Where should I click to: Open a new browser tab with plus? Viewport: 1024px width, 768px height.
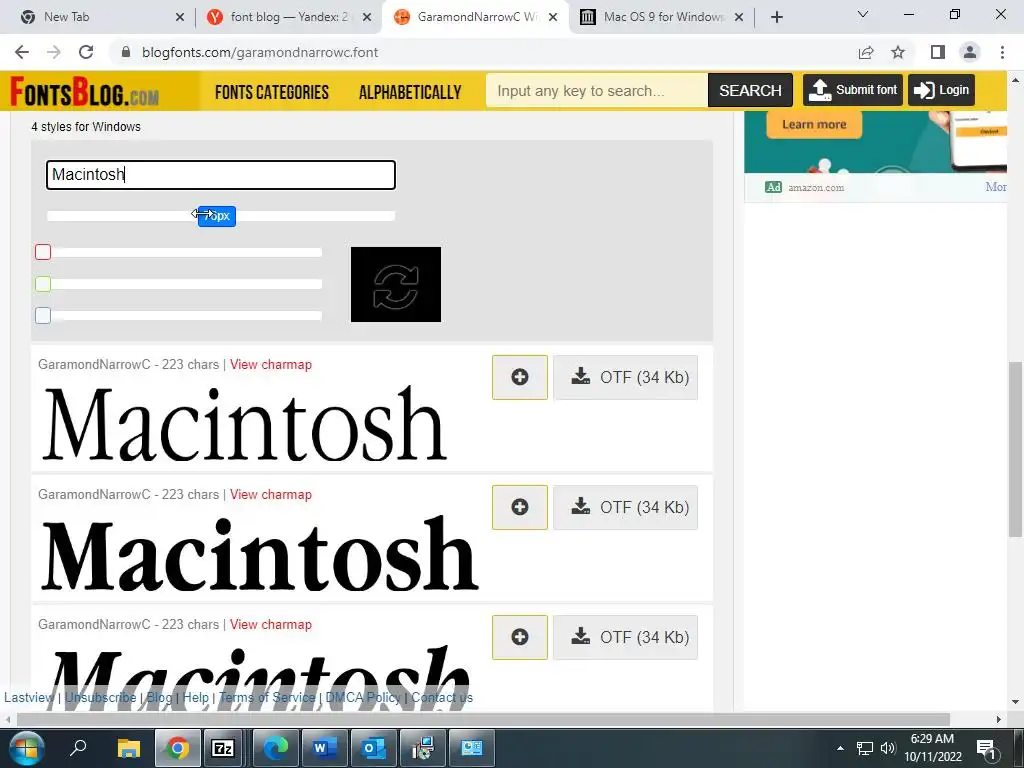[776, 17]
